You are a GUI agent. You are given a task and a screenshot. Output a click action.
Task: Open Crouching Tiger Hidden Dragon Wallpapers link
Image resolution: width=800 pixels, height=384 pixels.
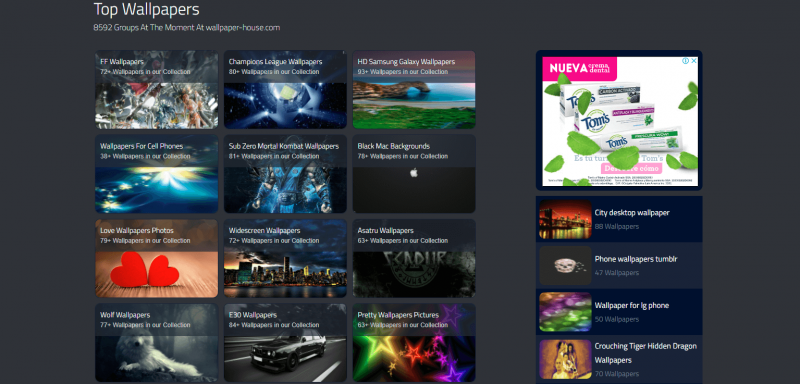[x=645, y=353]
